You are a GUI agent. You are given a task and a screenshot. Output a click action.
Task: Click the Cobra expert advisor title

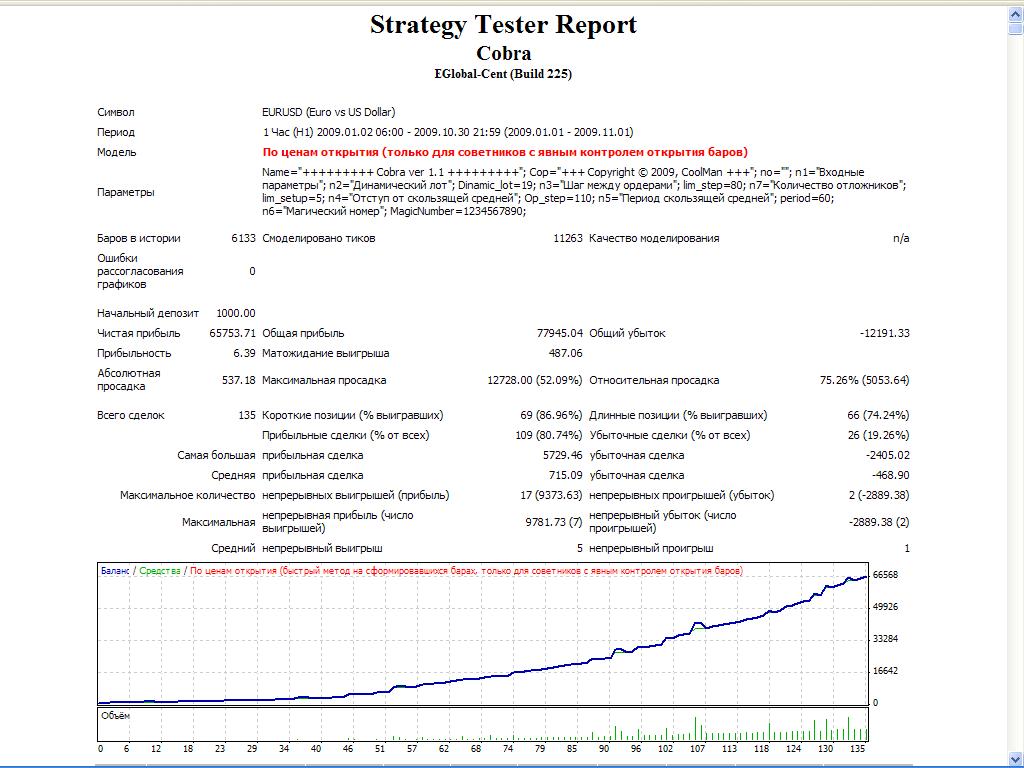(503, 53)
